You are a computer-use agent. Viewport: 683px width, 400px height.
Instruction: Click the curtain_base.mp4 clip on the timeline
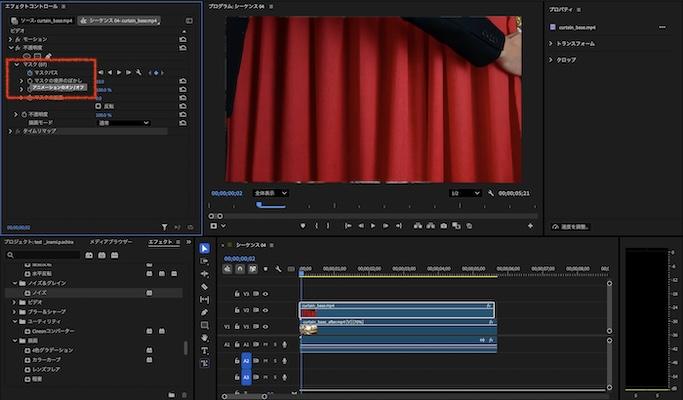400,310
